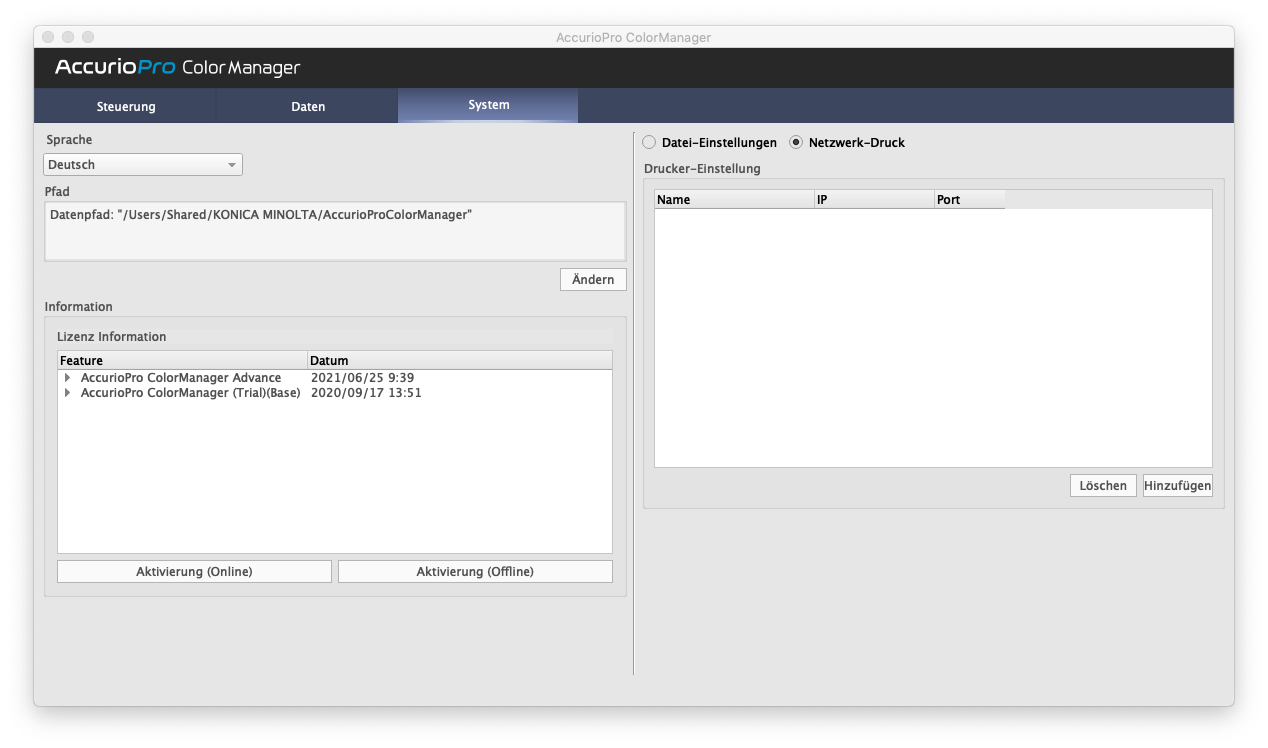Click the date 2021/06/25 9:39
Image resolution: width=1268 pixels, height=748 pixels.
pyautogui.click(x=362, y=378)
